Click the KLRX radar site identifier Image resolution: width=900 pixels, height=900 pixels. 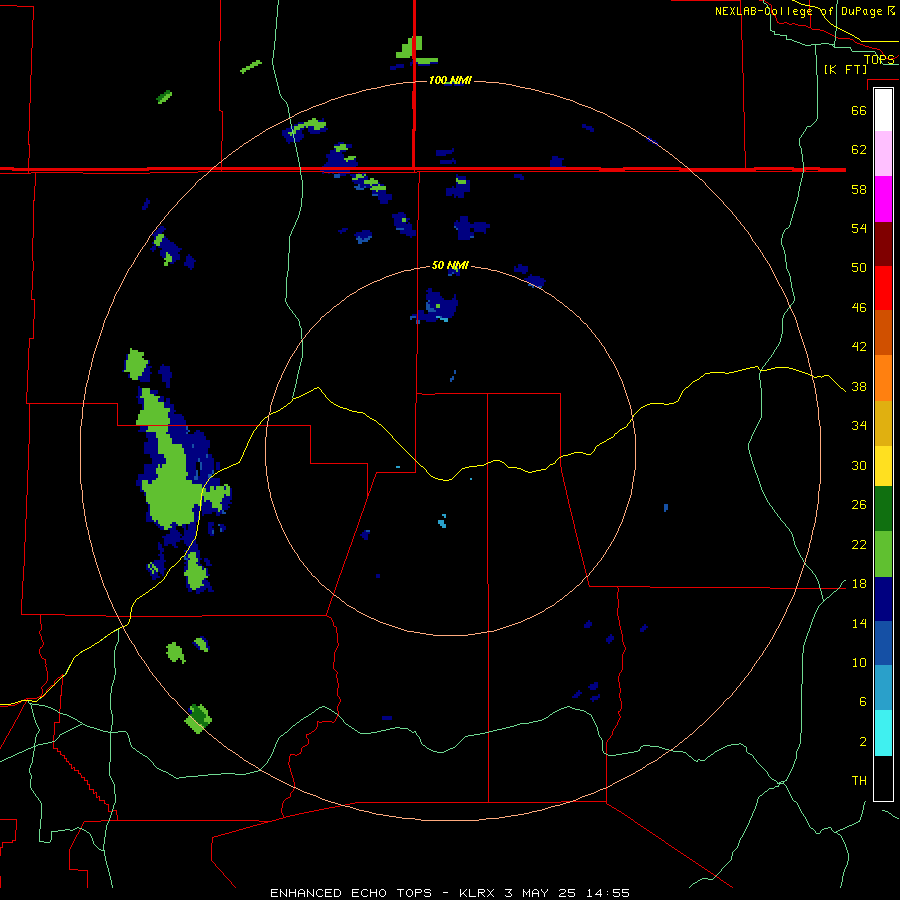click(x=479, y=893)
